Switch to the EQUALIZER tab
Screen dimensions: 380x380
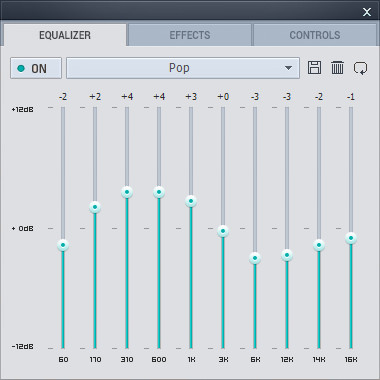(x=65, y=35)
